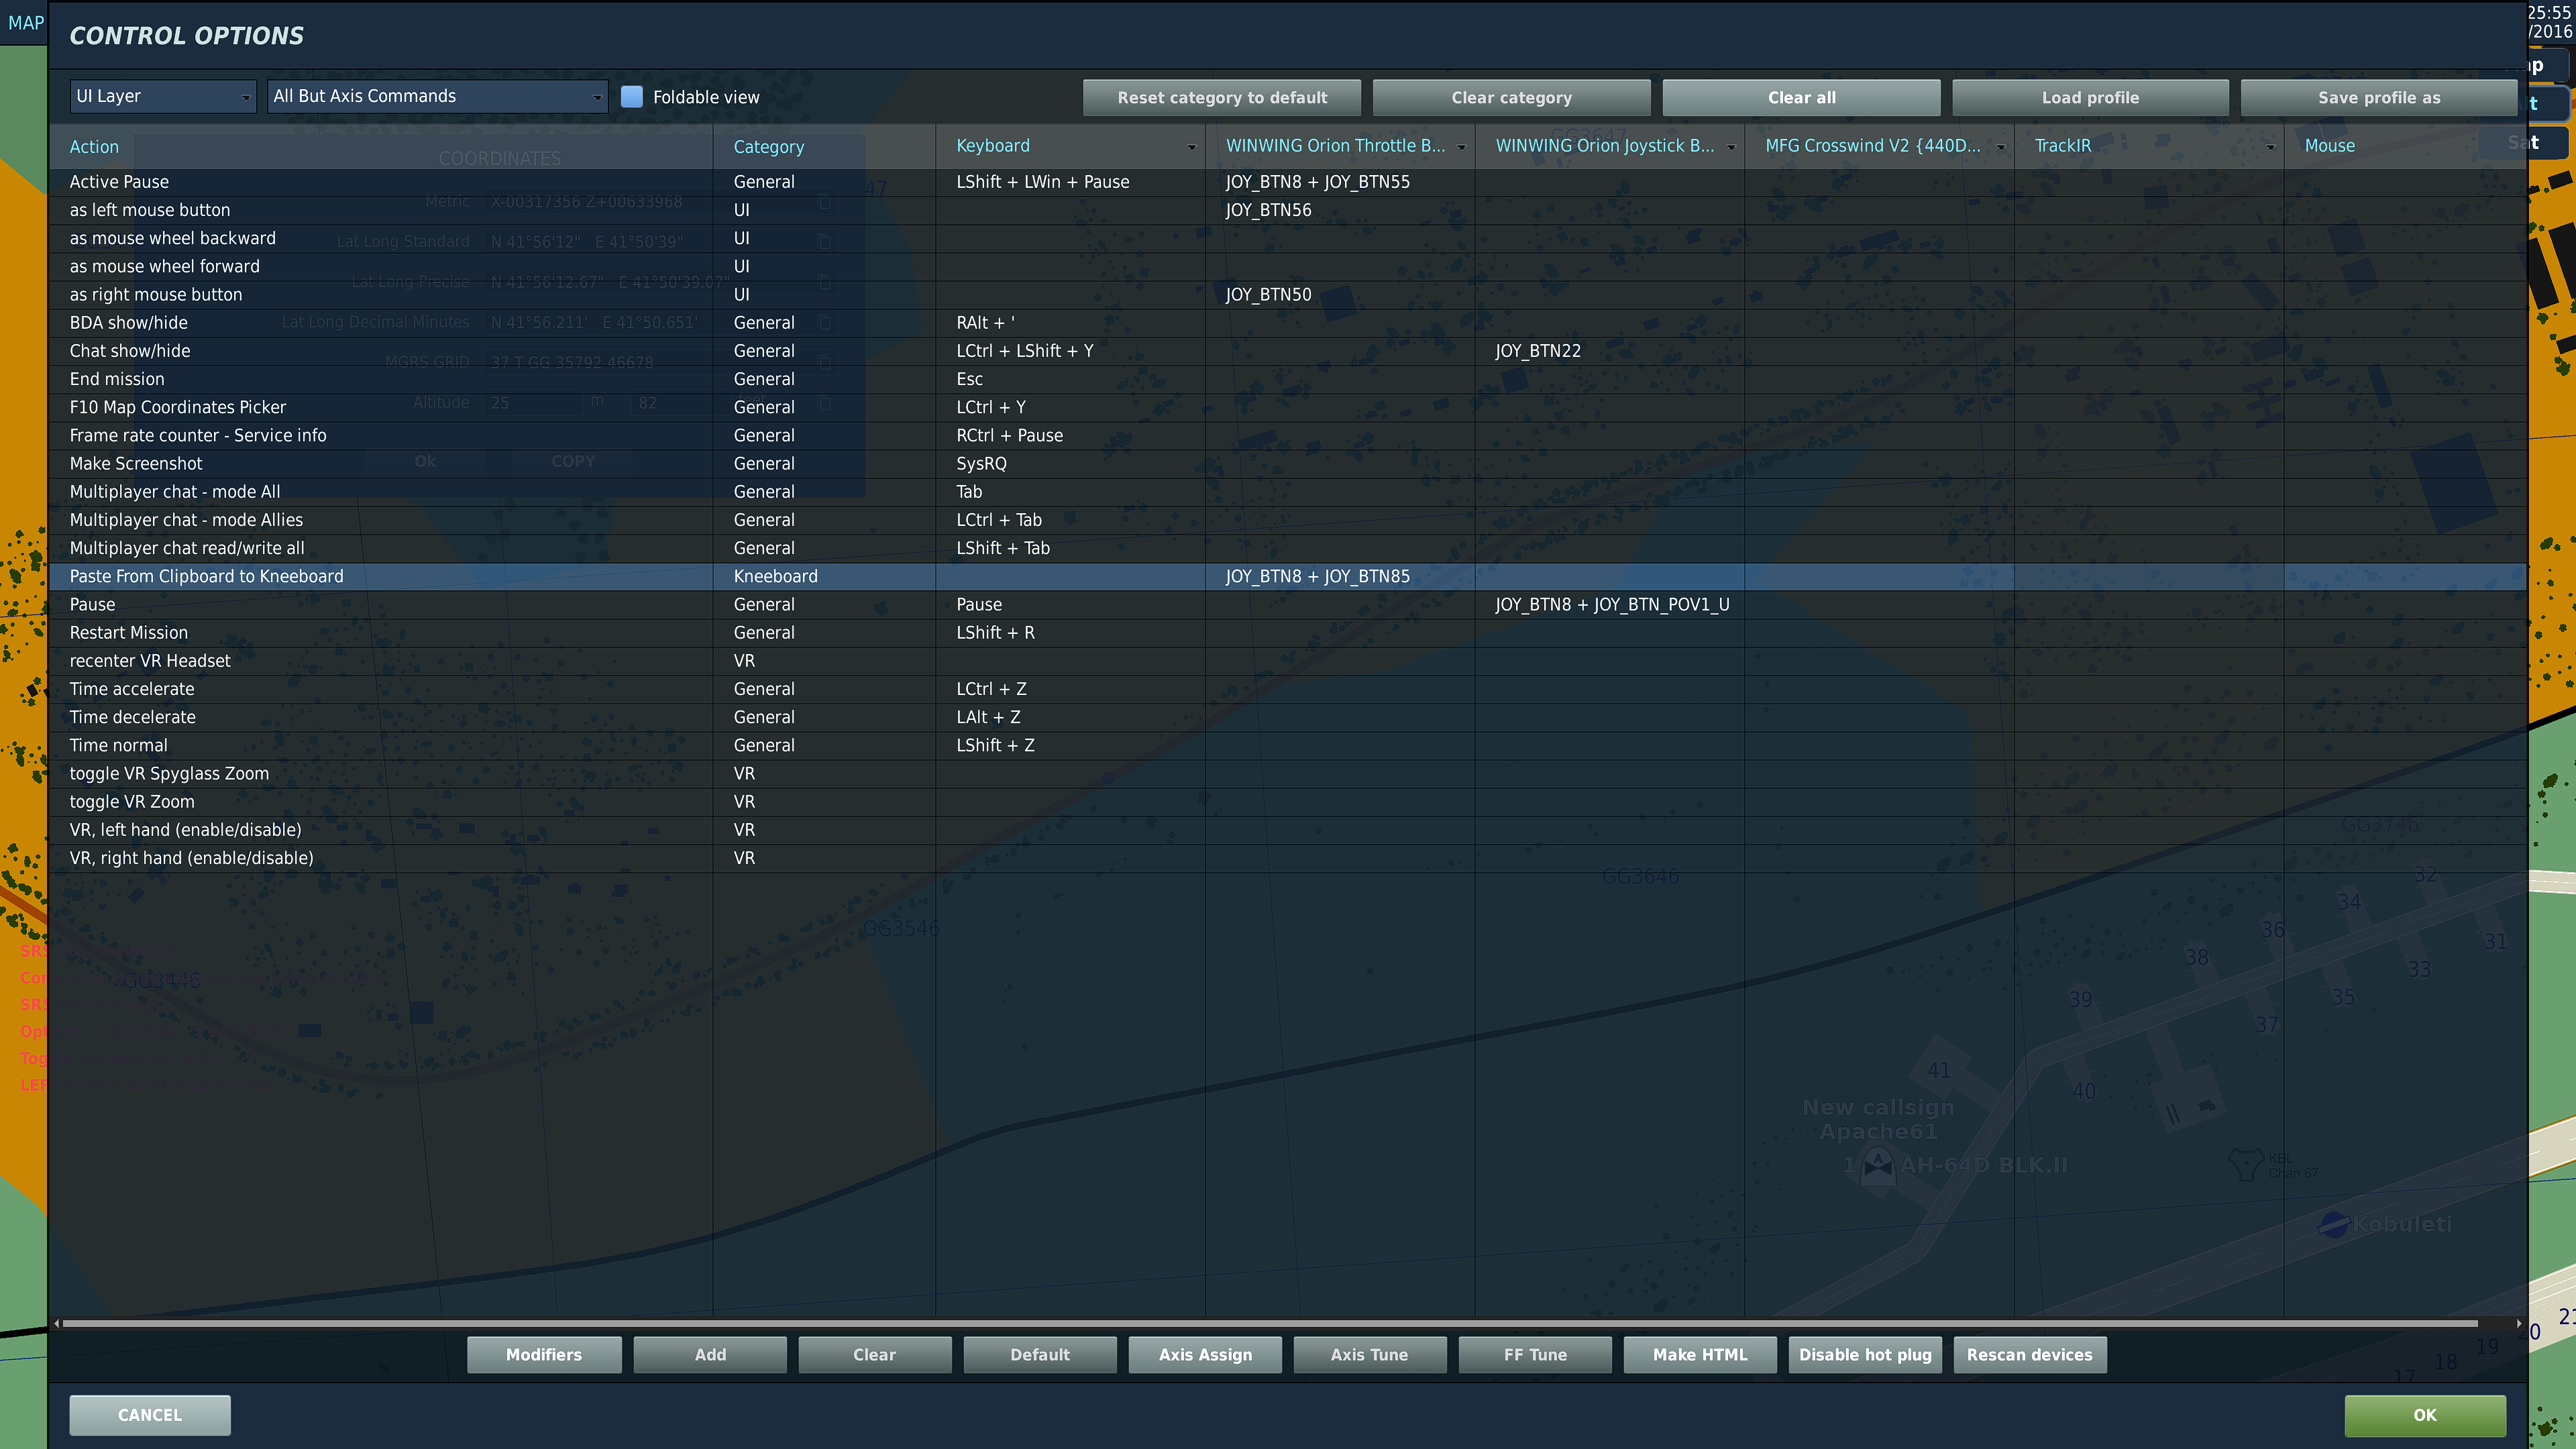Select Paste From Clipboard to Kneeboard row
The height and width of the screenshot is (1449, 2576).
point(1288,576)
